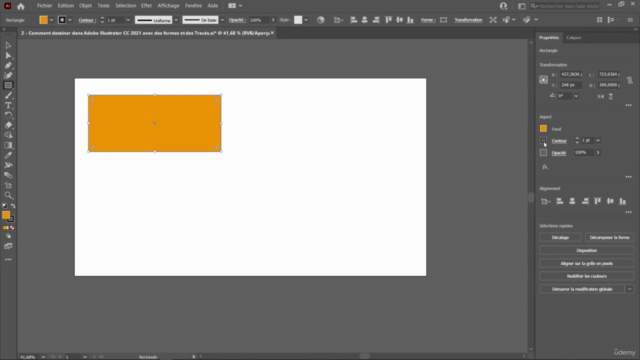The image size is (640, 360).
Task: Click the Home icon
Action: click(20, 6)
